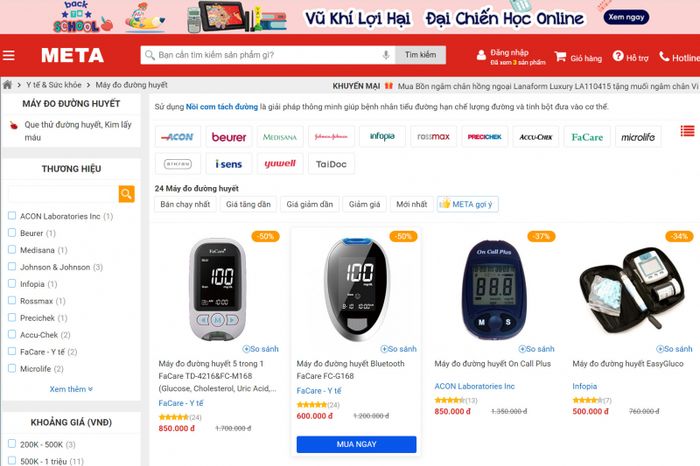Open the hamburger menu icon

(8, 55)
